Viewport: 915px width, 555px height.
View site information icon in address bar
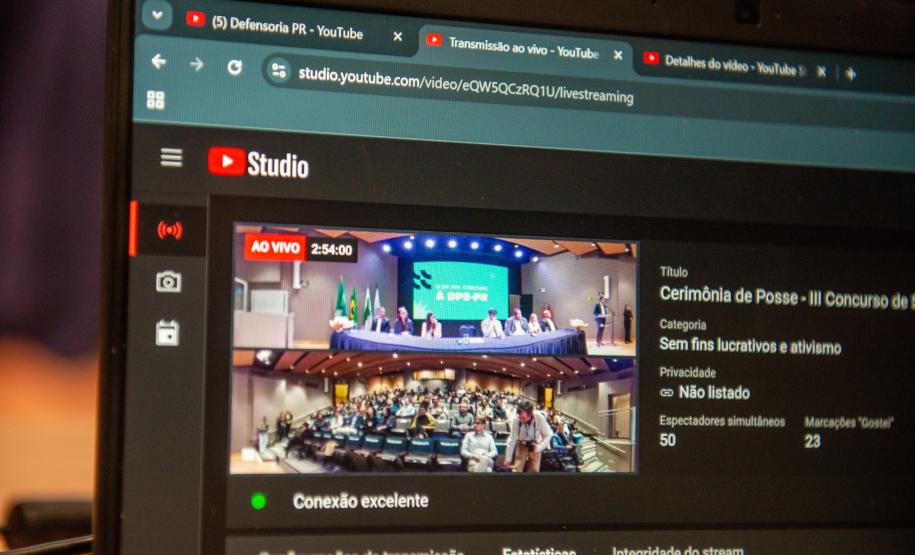[x=279, y=71]
